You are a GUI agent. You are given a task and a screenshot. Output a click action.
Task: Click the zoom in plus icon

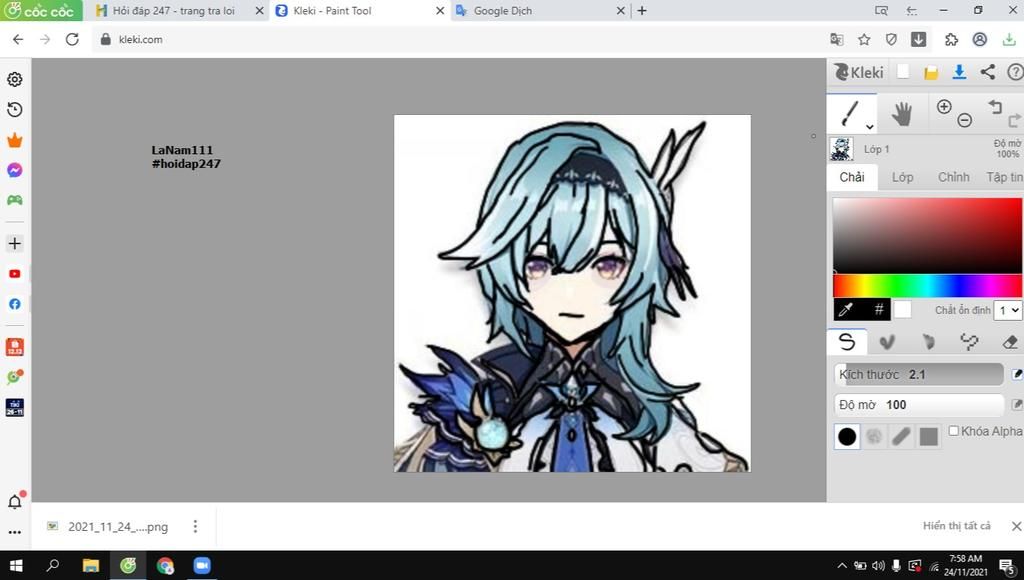pos(944,107)
